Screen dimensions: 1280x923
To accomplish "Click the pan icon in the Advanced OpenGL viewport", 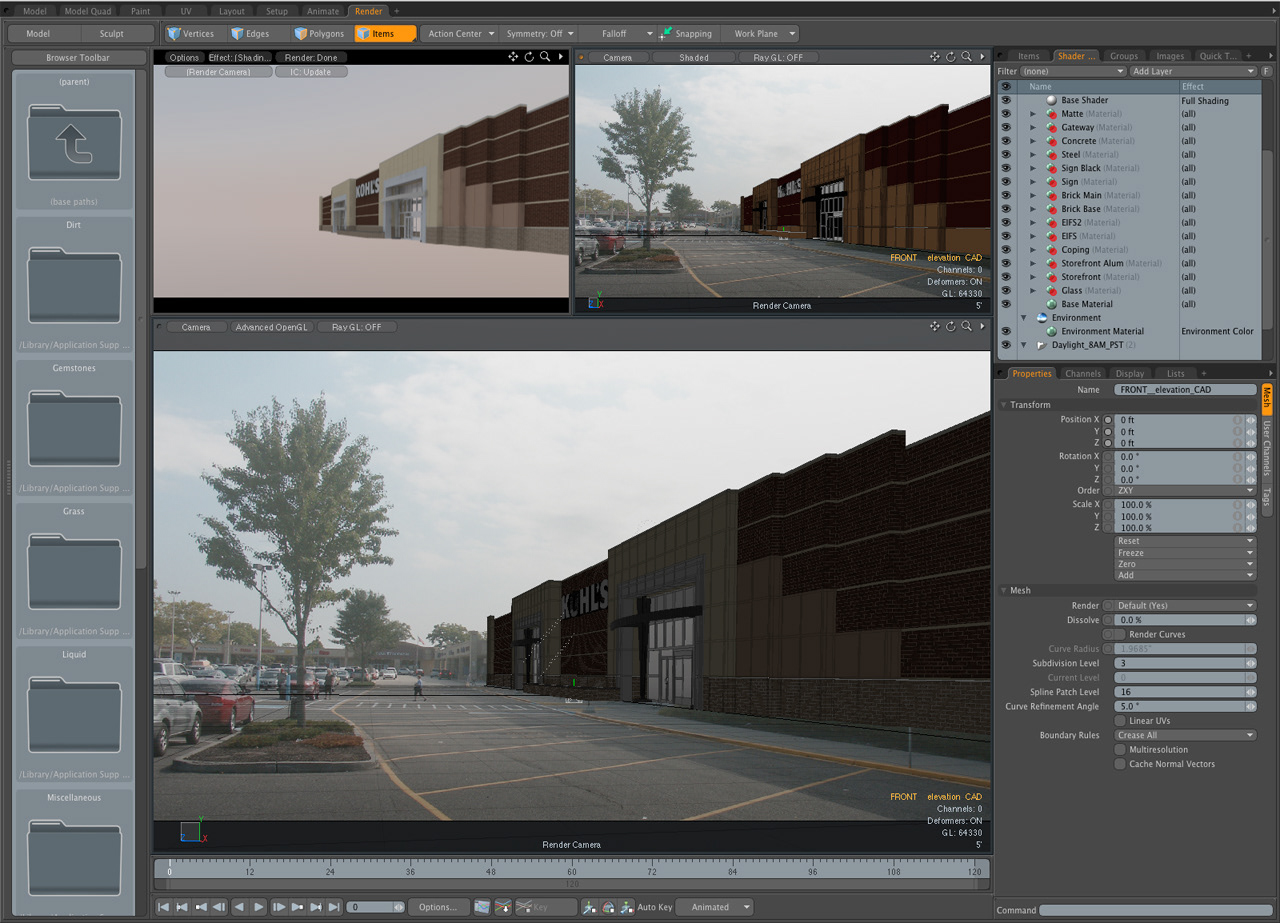I will tap(935, 326).
